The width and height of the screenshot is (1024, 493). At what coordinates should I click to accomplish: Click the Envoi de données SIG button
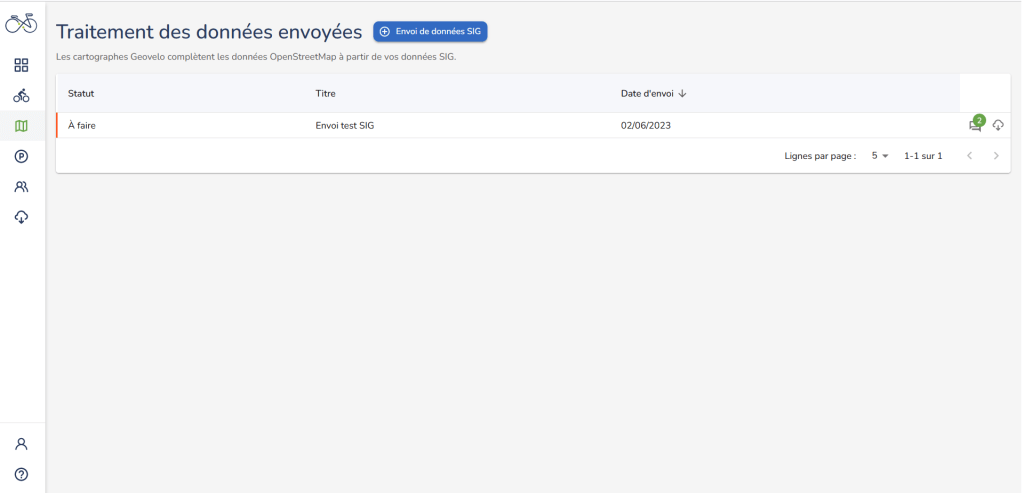coord(430,31)
